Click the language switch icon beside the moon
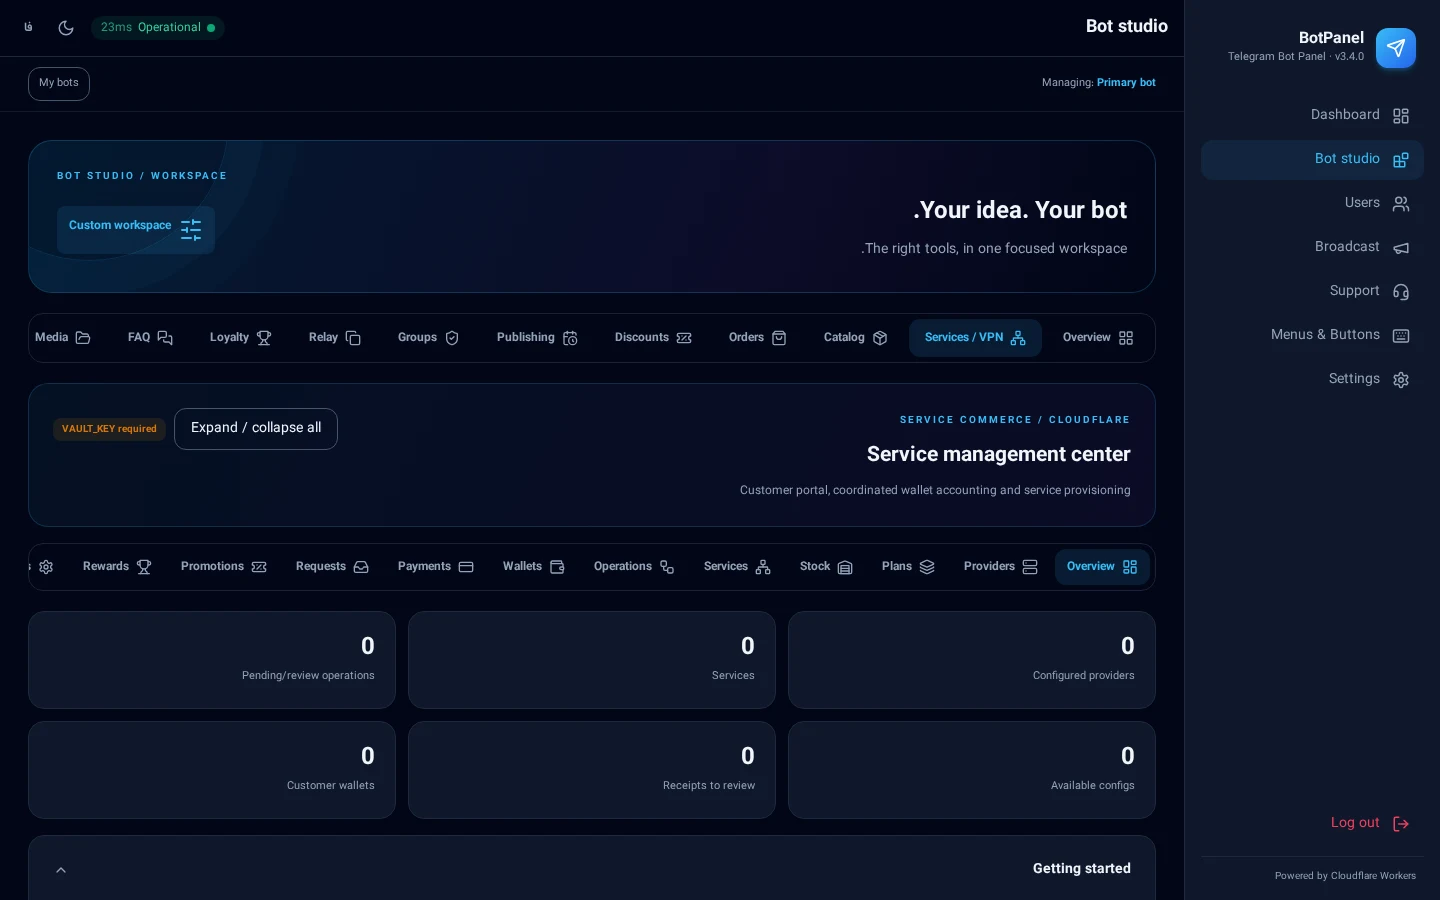The image size is (1440, 900). click(28, 28)
